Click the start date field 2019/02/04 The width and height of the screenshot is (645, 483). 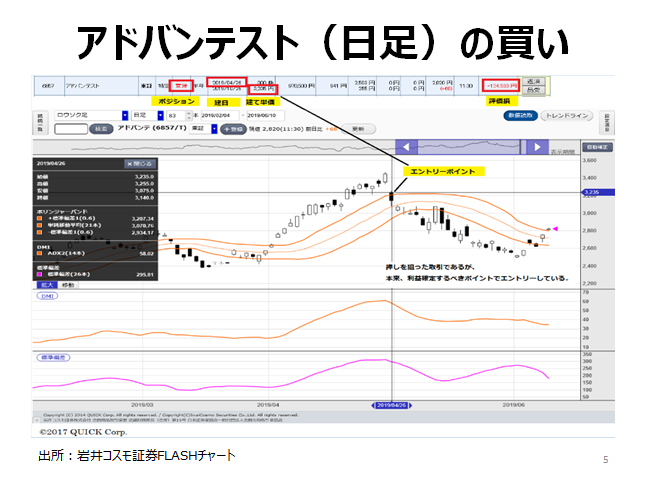(x=219, y=116)
